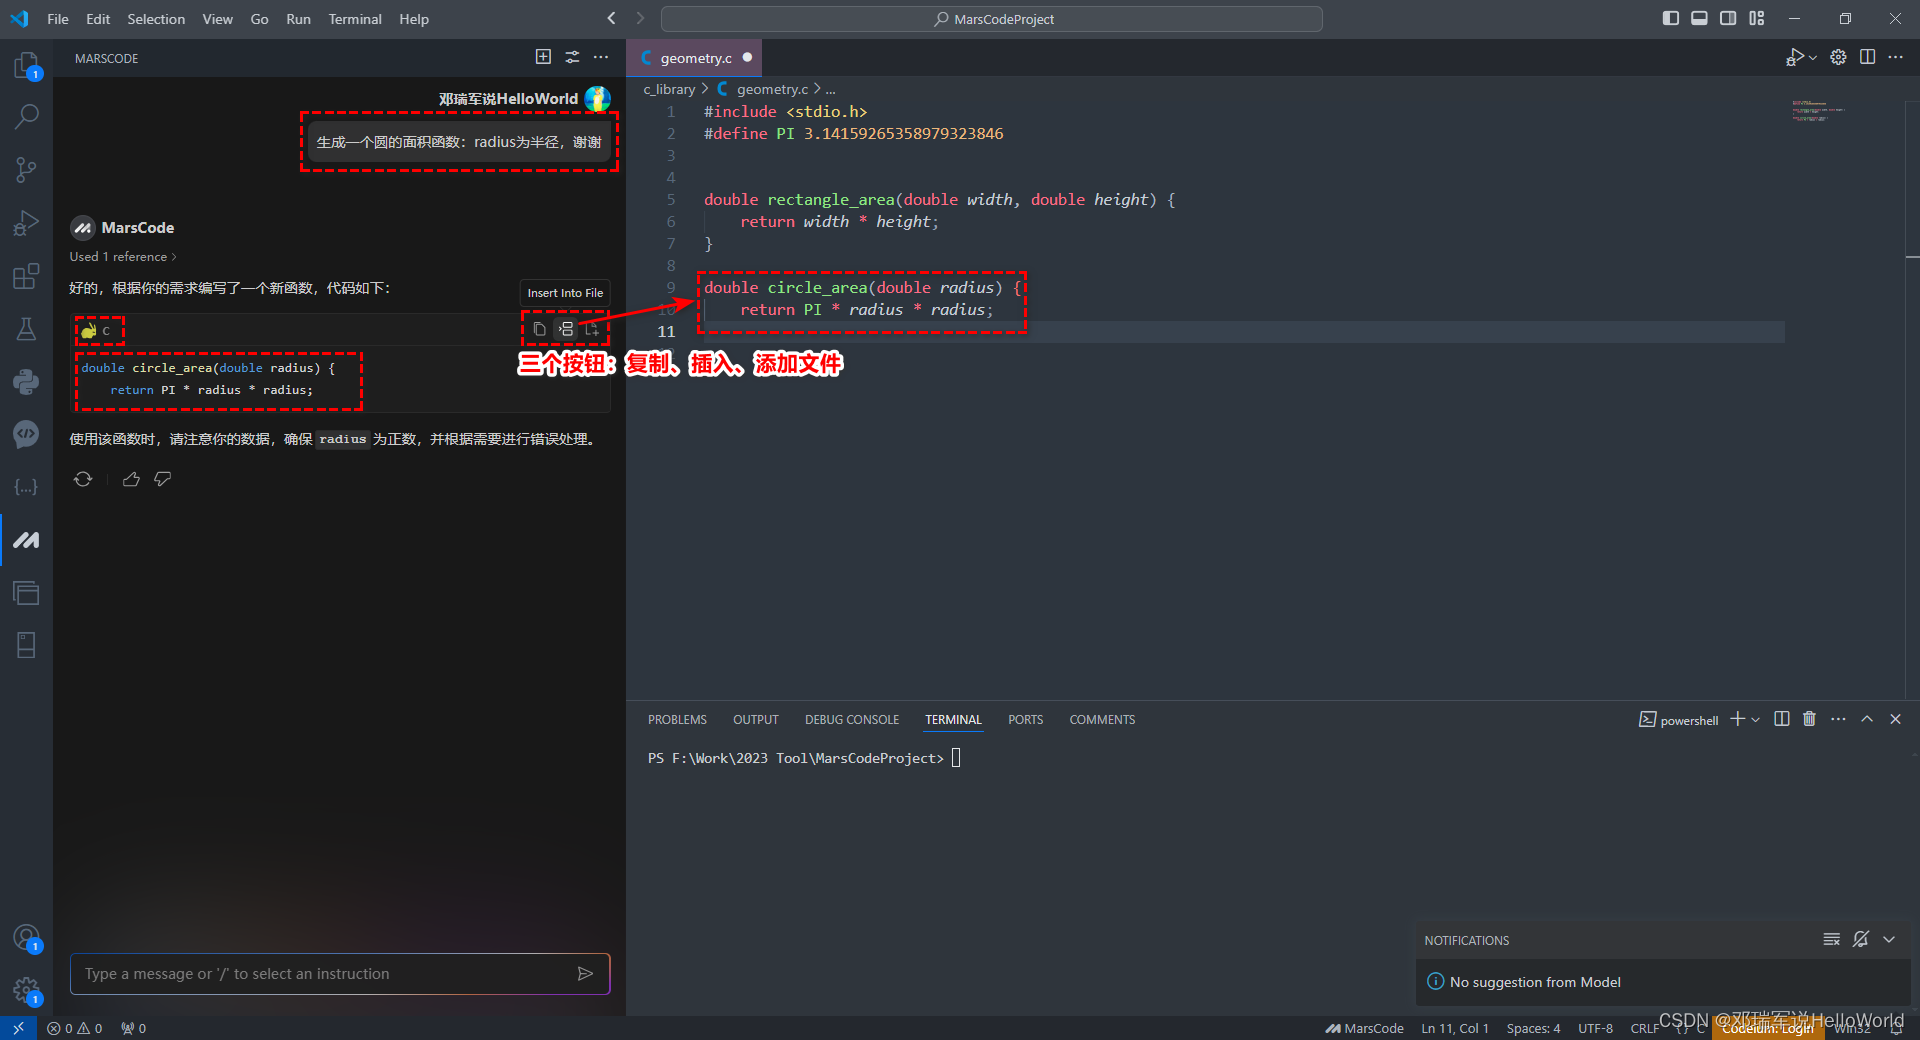Open the Source Control view
Viewport: 1920px width, 1040px height.
pyautogui.click(x=26, y=169)
